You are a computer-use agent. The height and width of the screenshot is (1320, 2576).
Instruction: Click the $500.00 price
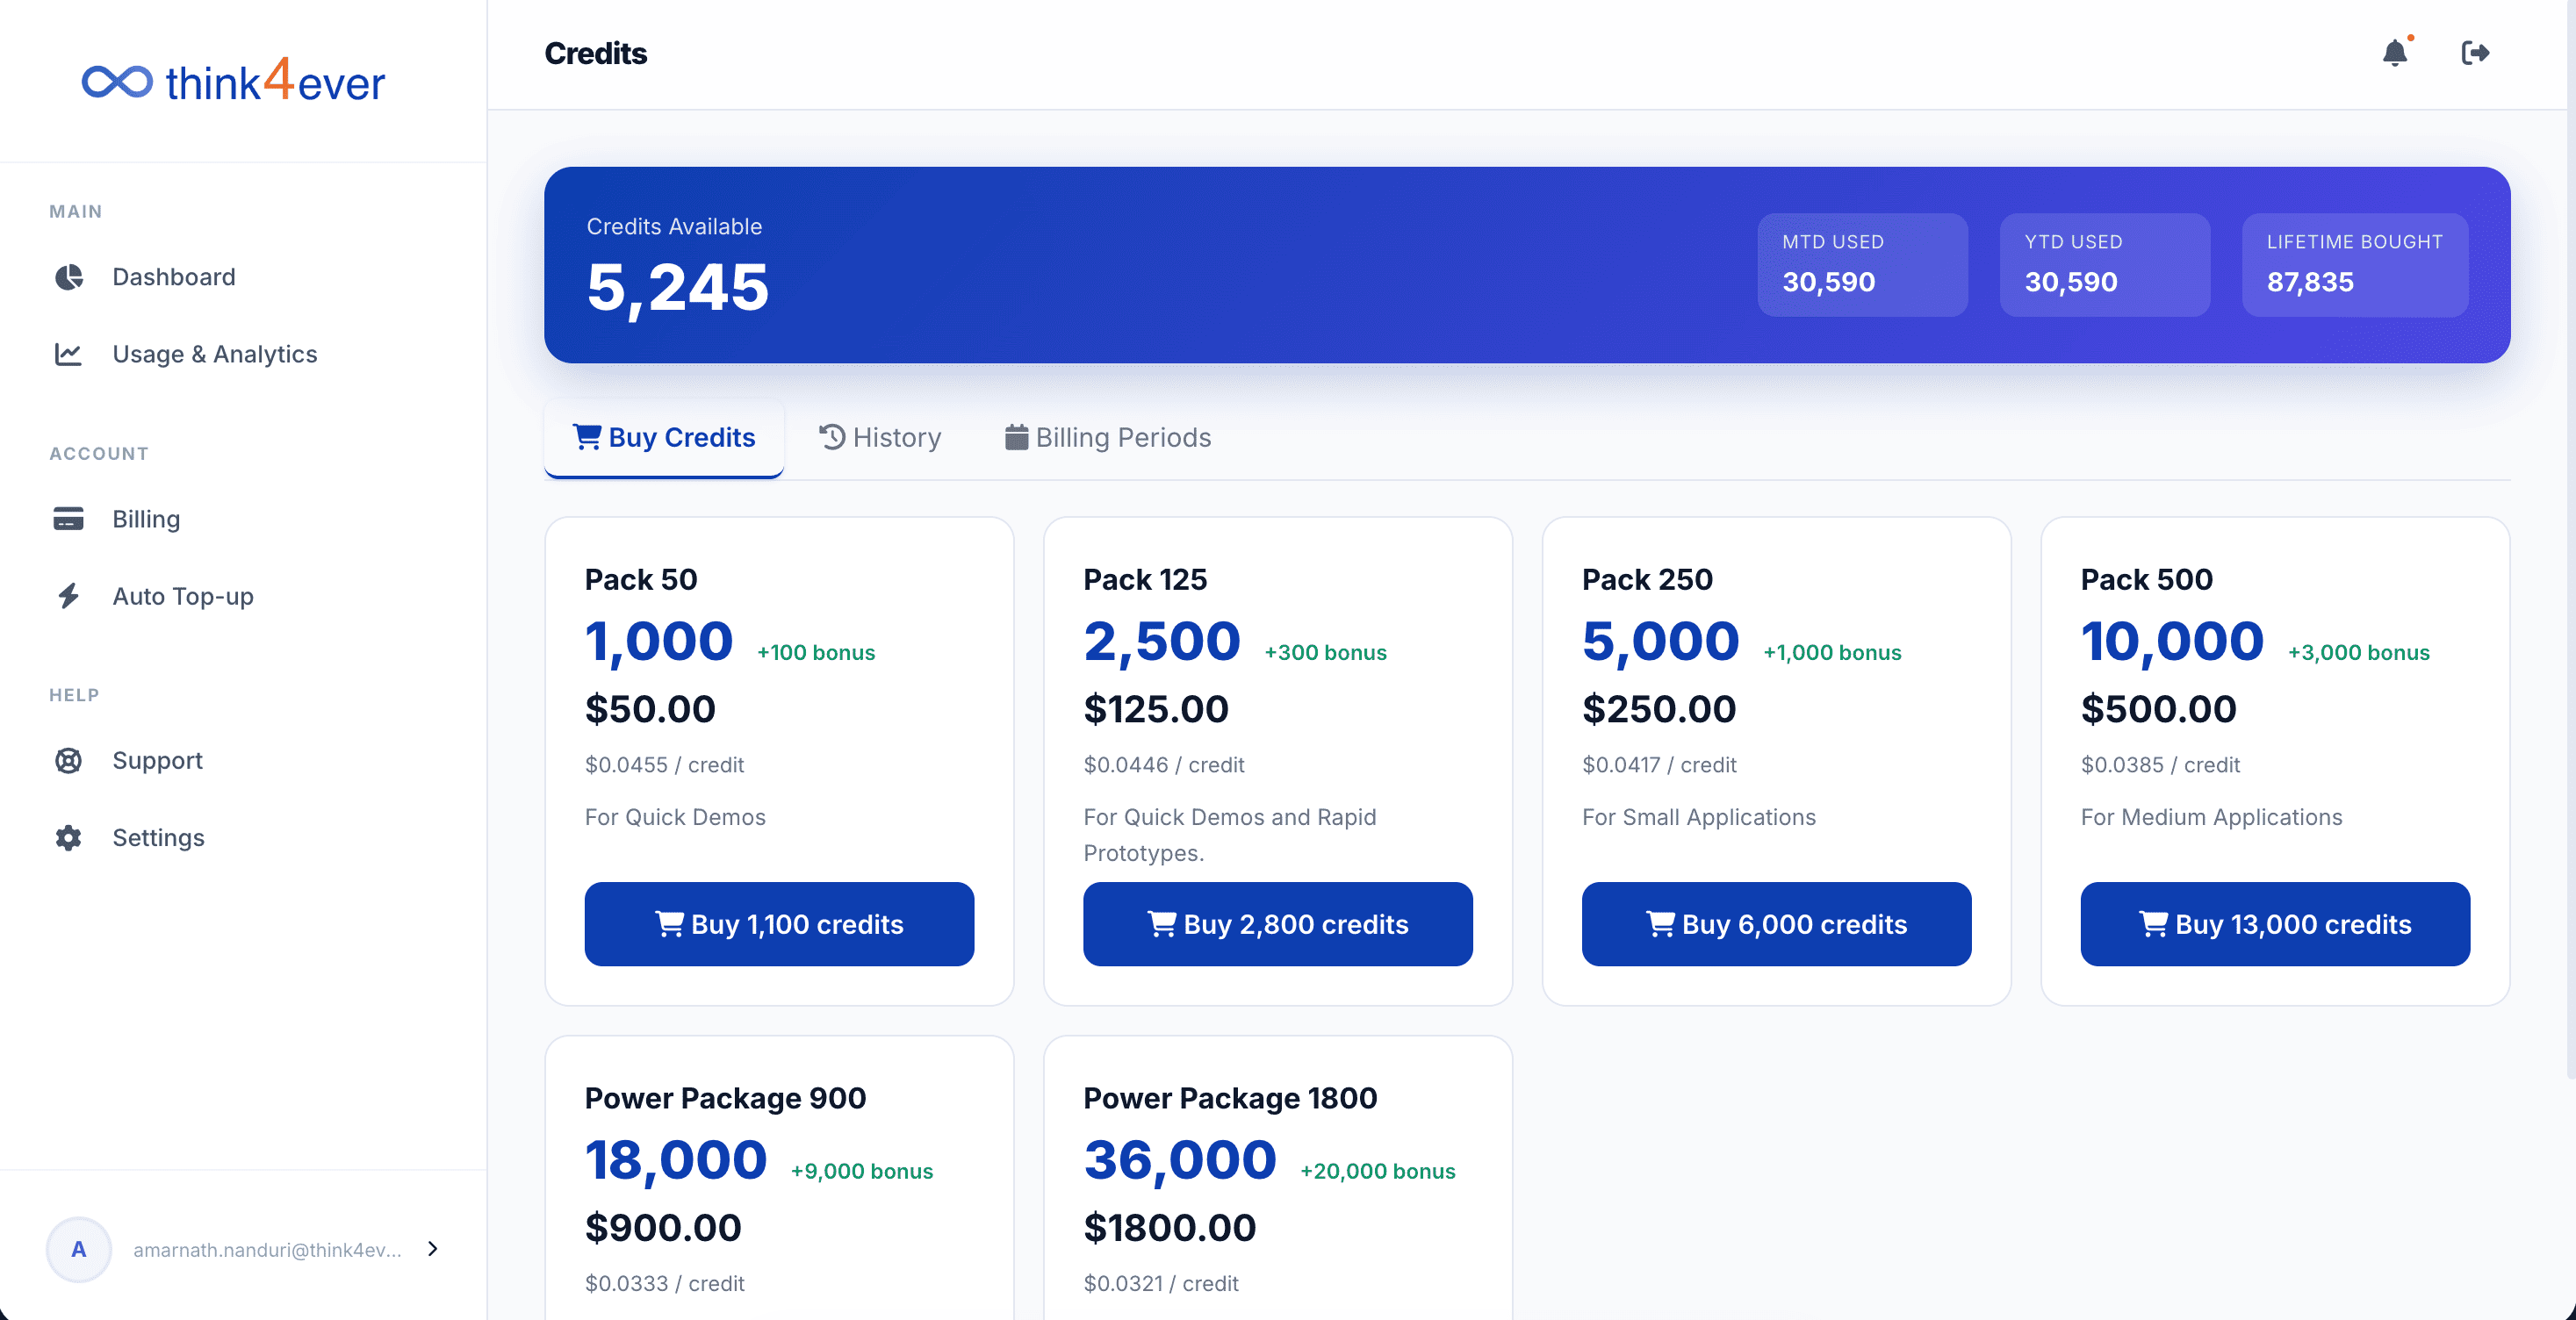click(x=2158, y=709)
